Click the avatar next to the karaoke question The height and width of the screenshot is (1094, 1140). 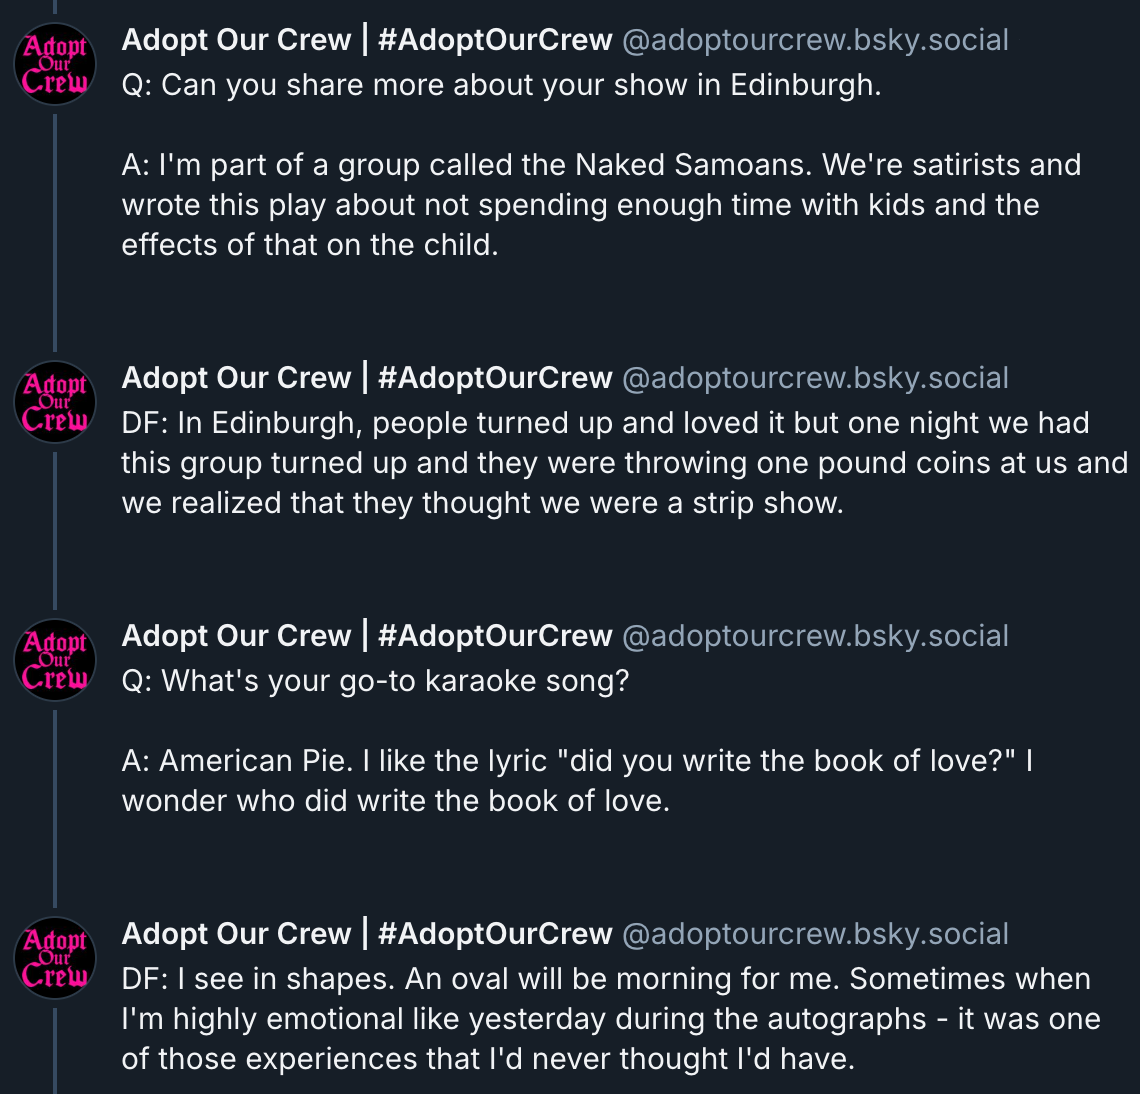[x=55, y=657]
